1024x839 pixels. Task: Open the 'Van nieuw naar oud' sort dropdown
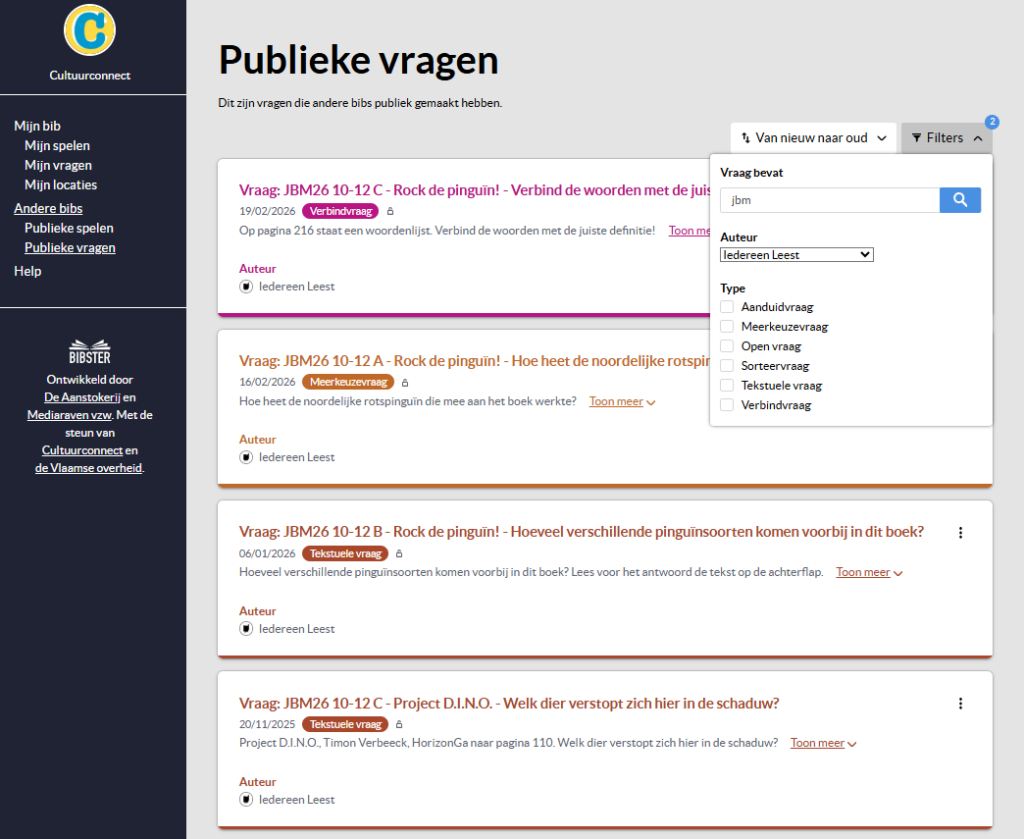813,138
